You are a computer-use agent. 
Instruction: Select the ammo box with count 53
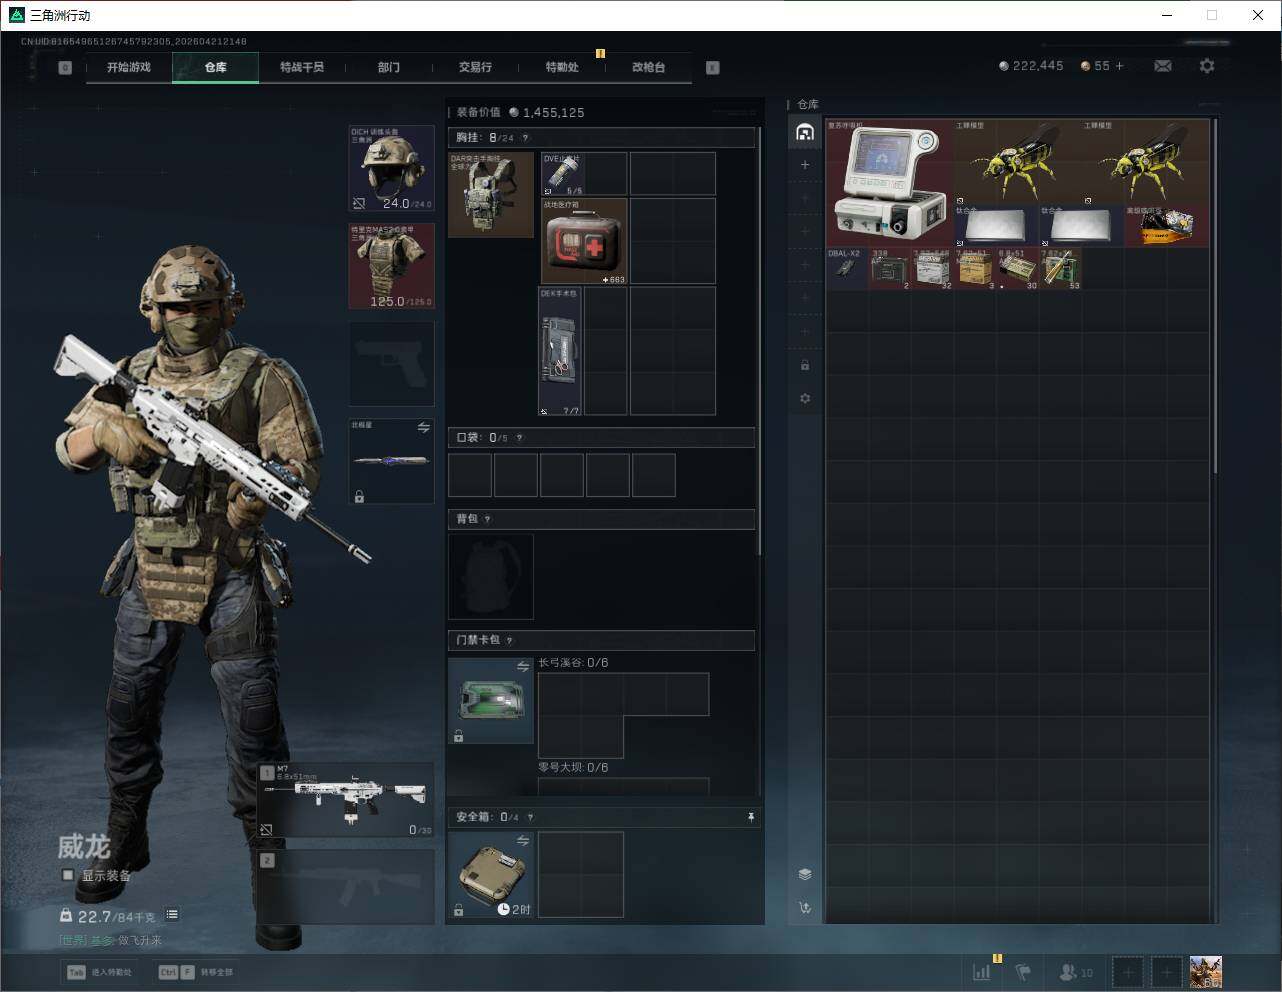[x=1060, y=268]
